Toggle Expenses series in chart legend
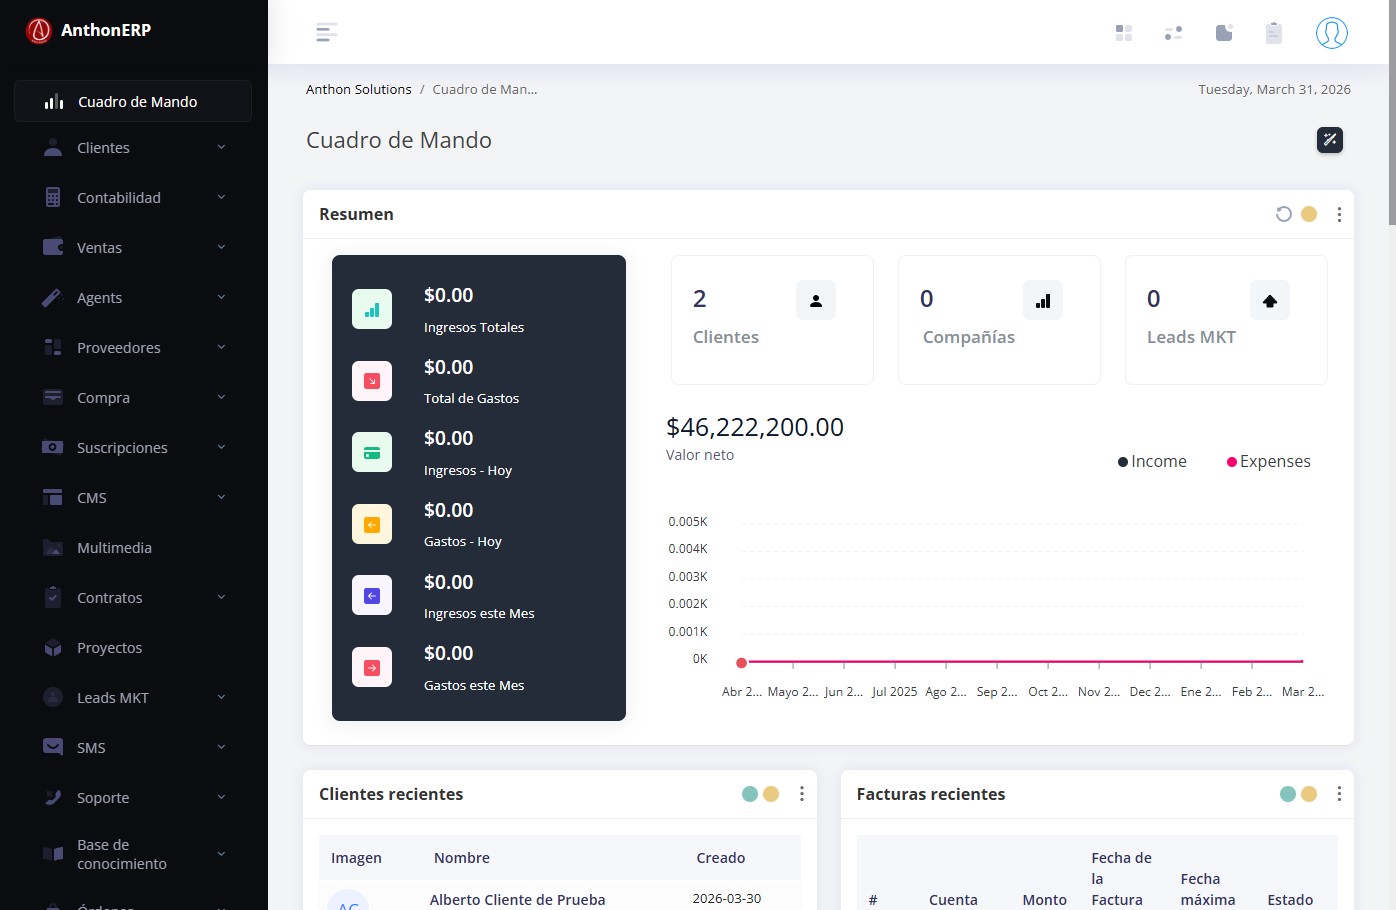The width and height of the screenshot is (1396, 910). [x=1268, y=461]
